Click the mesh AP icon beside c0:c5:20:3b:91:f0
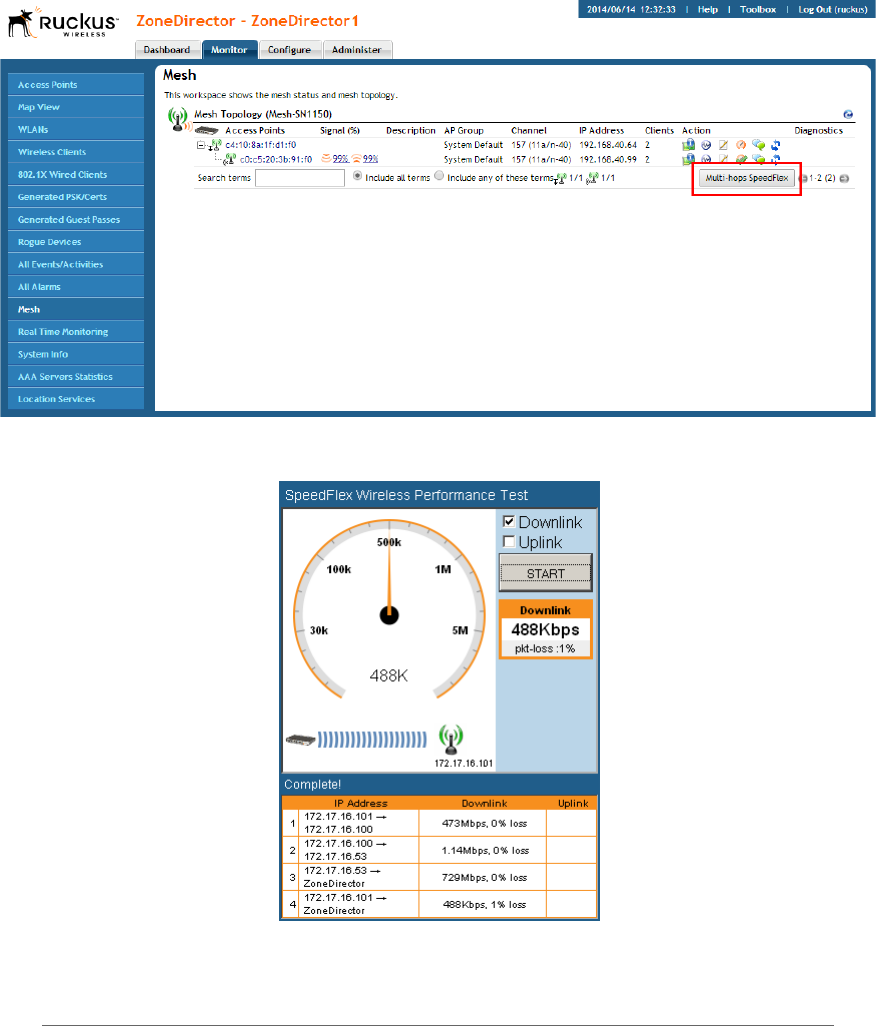This screenshot has height=1026, width=876. [230, 159]
